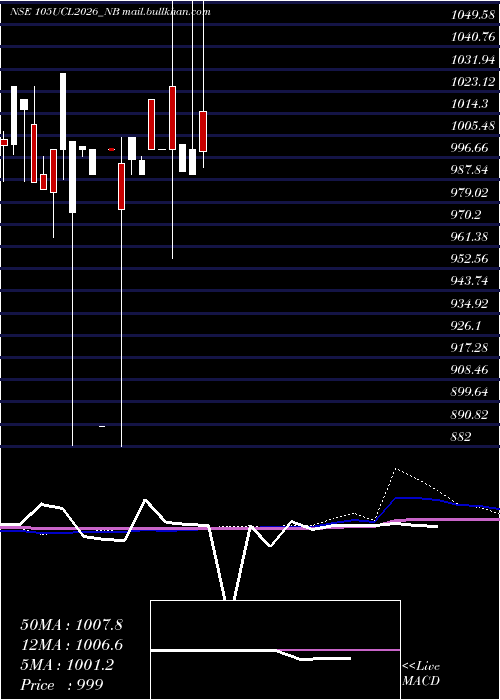Select the 996.66 price label
The width and height of the screenshot is (500, 700).
coord(469,148)
